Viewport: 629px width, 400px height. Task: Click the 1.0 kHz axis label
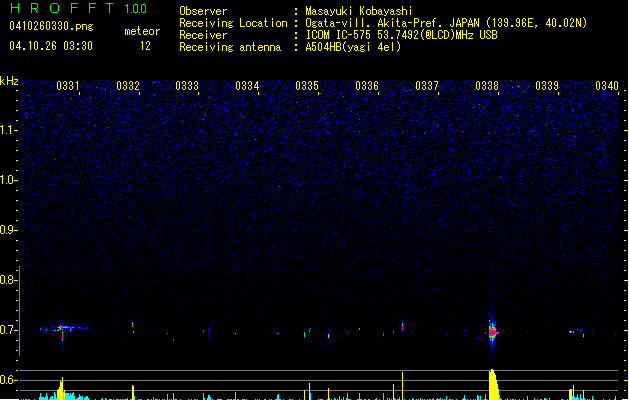point(10,180)
